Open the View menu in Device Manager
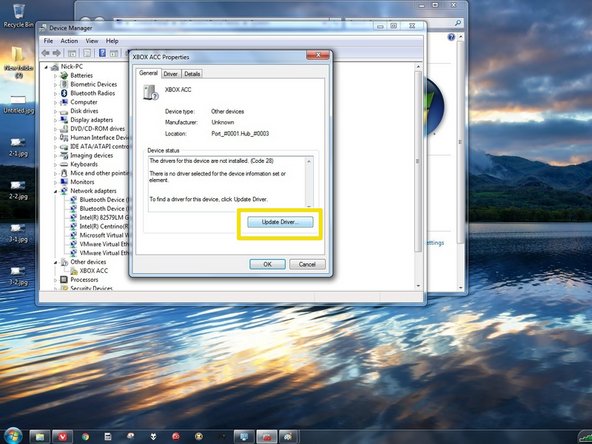 (x=92, y=41)
